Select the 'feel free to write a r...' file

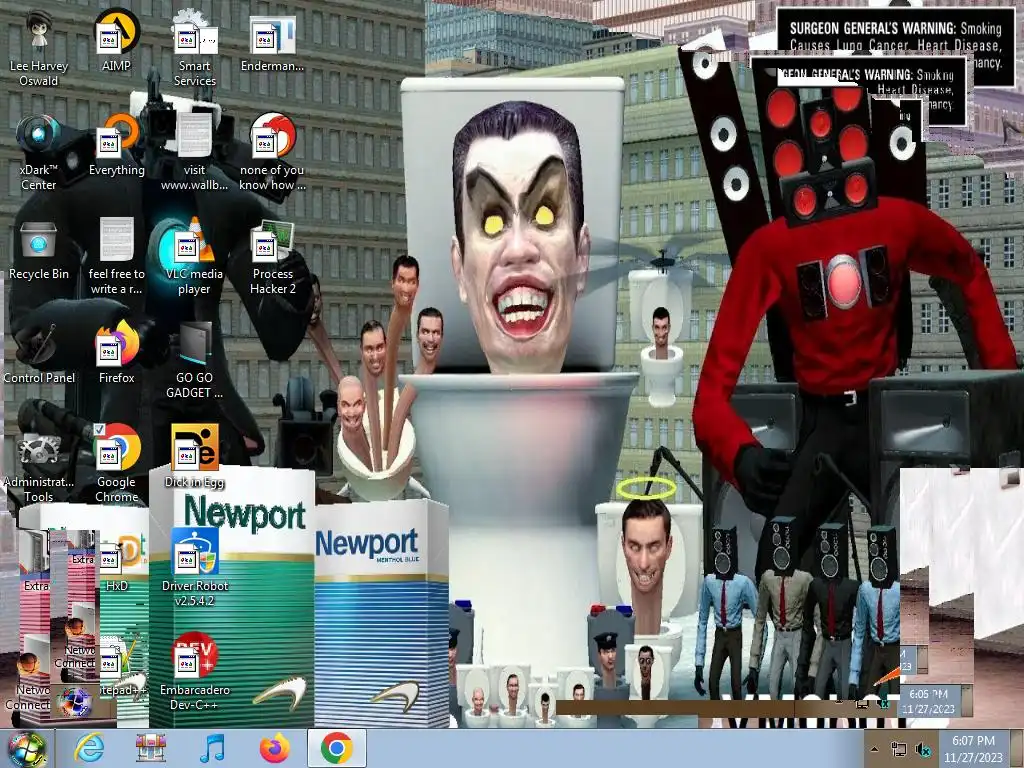(x=116, y=257)
